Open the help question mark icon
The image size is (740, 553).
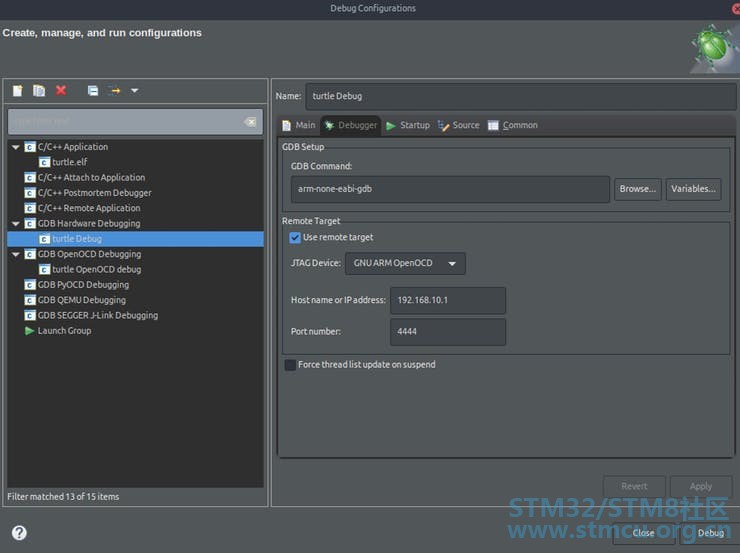pyautogui.click(x=19, y=533)
